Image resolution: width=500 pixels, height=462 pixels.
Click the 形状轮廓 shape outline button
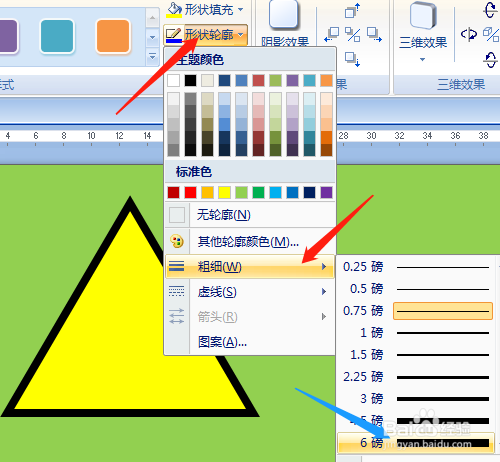pos(205,34)
